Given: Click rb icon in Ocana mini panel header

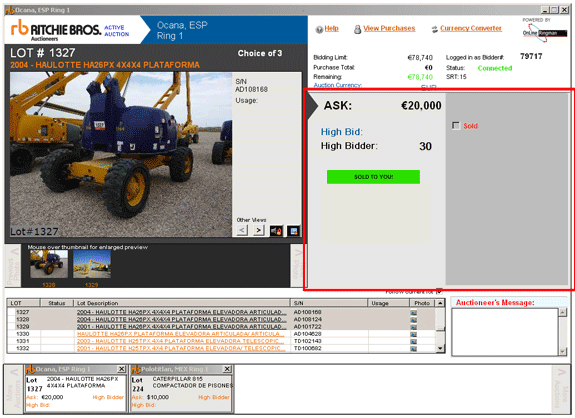Looking at the screenshot, I should 30,369.
